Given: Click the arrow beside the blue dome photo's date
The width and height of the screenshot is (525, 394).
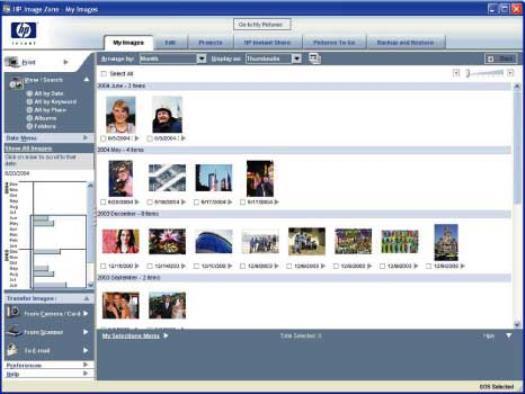Looking at the screenshot, I should tap(230, 266).
